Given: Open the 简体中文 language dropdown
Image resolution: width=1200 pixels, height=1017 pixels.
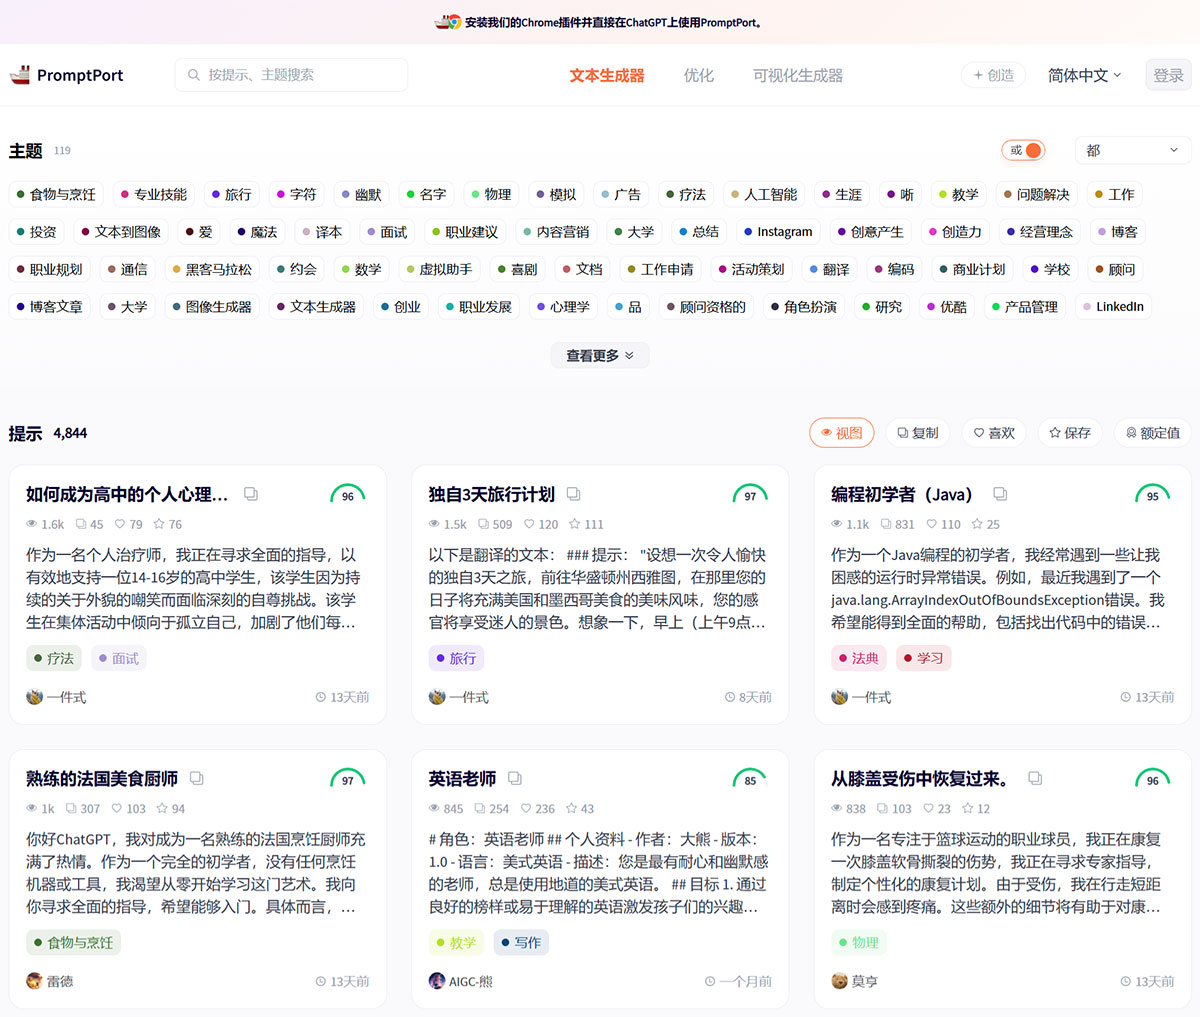Looking at the screenshot, I should click(x=1083, y=74).
